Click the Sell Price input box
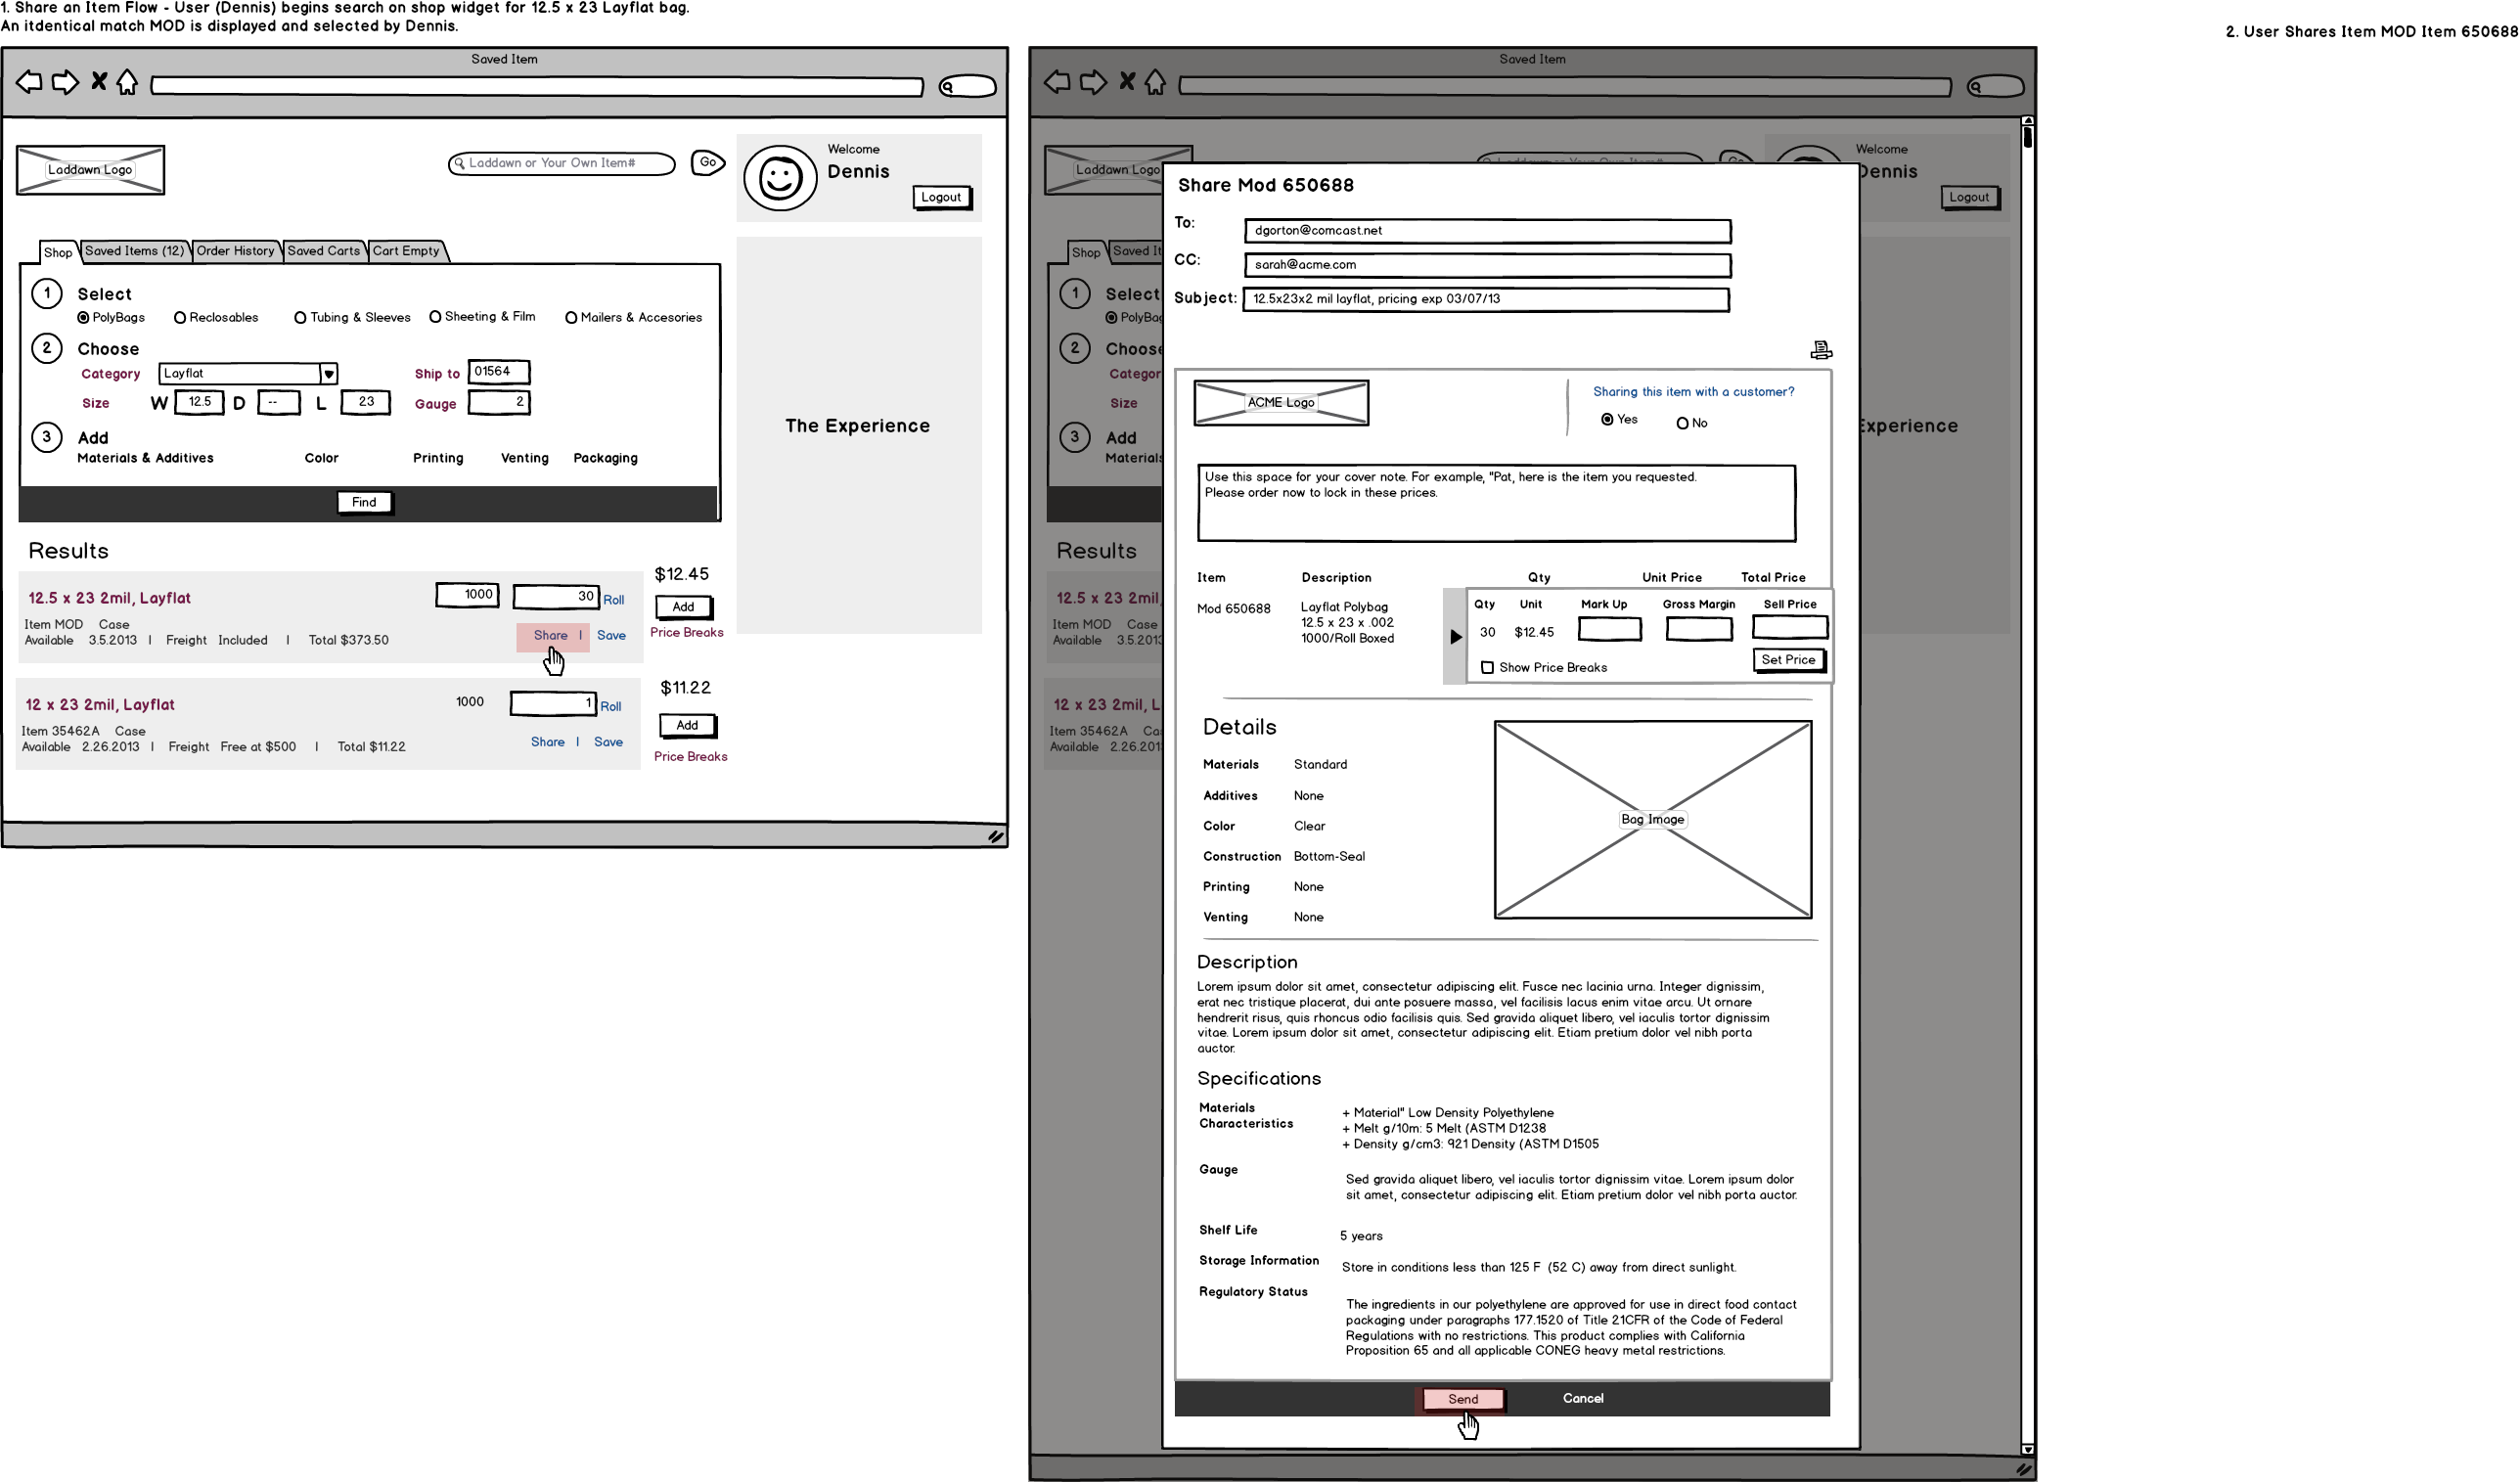Image resolution: width=2520 pixels, height=1482 pixels. coord(1790,627)
